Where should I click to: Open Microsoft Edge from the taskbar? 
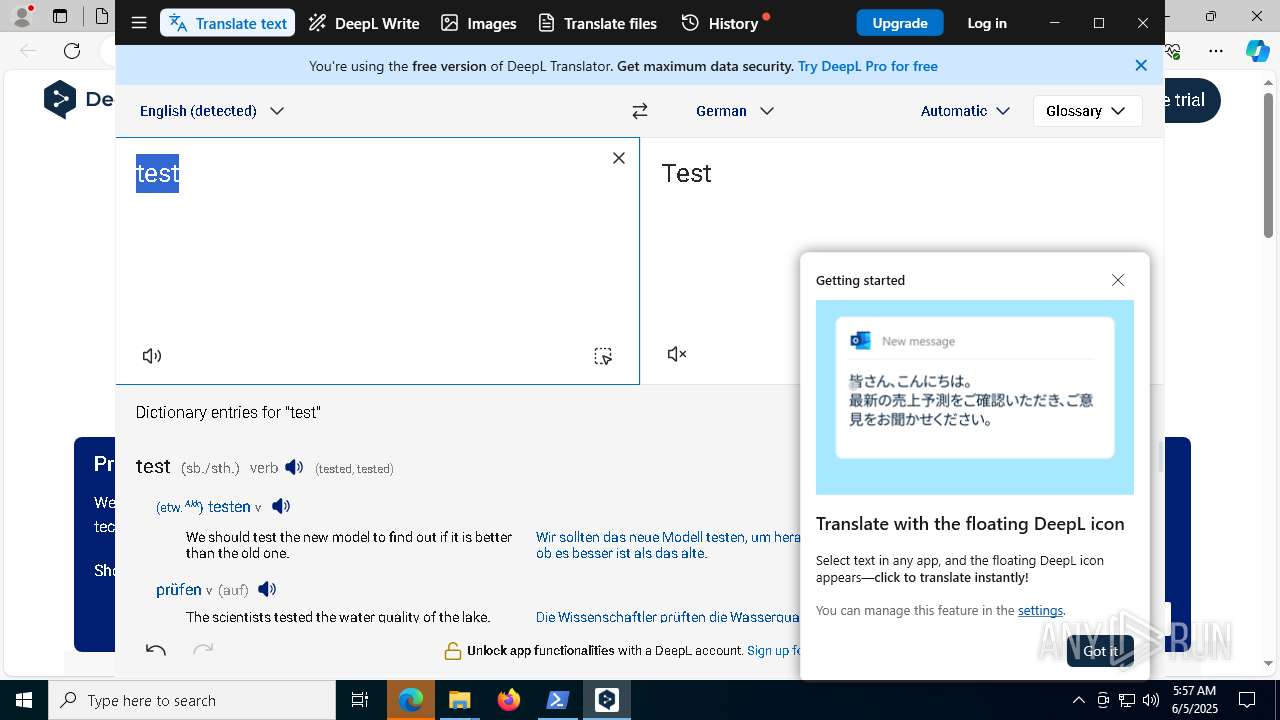[411, 700]
